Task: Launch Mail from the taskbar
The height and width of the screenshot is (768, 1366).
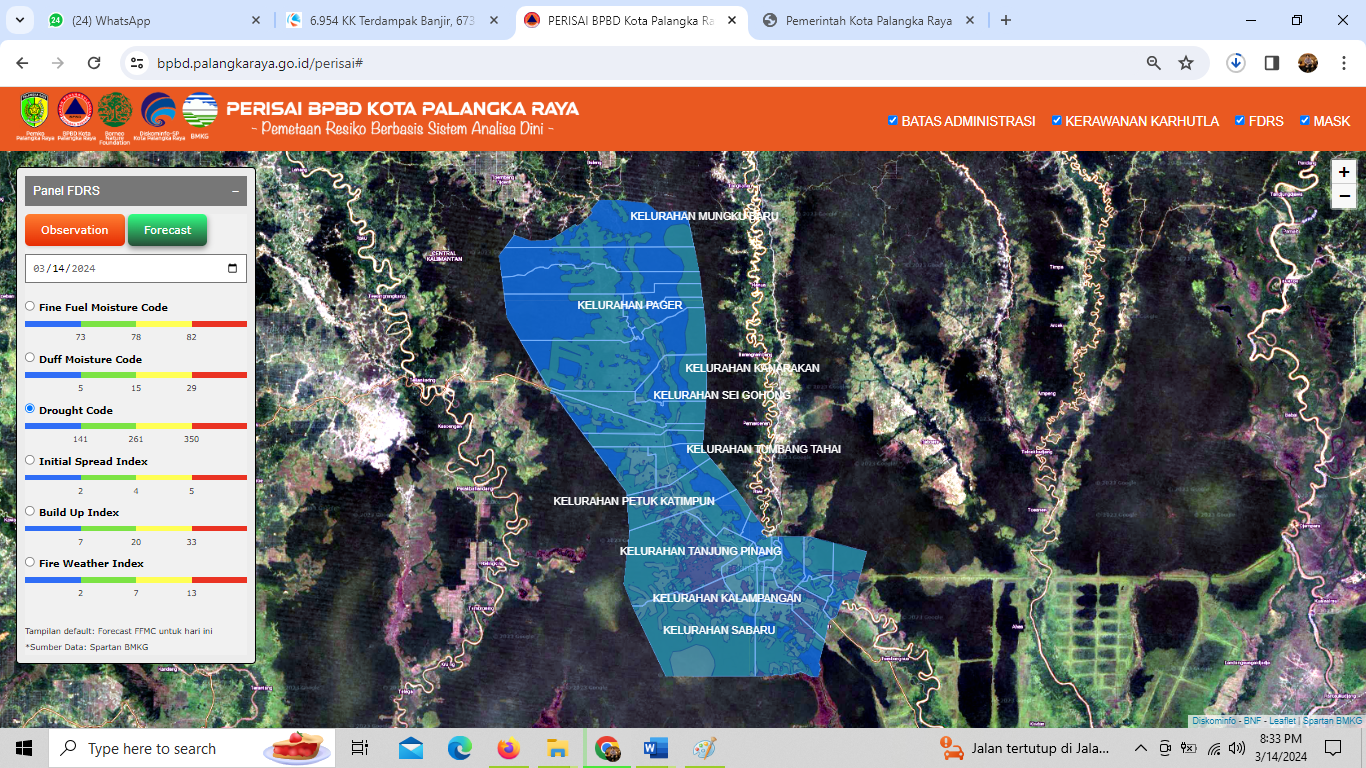Action: coord(411,748)
